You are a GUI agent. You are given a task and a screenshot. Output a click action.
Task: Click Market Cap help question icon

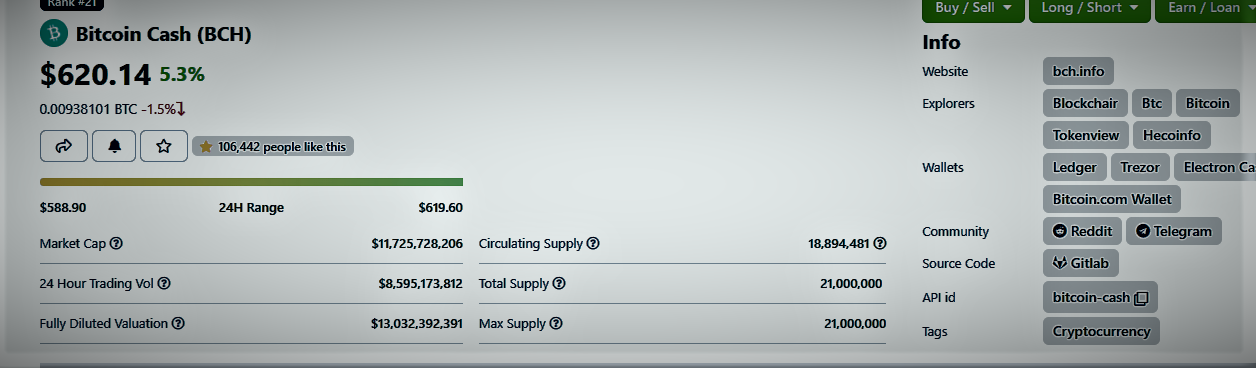[x=116, y=243]
